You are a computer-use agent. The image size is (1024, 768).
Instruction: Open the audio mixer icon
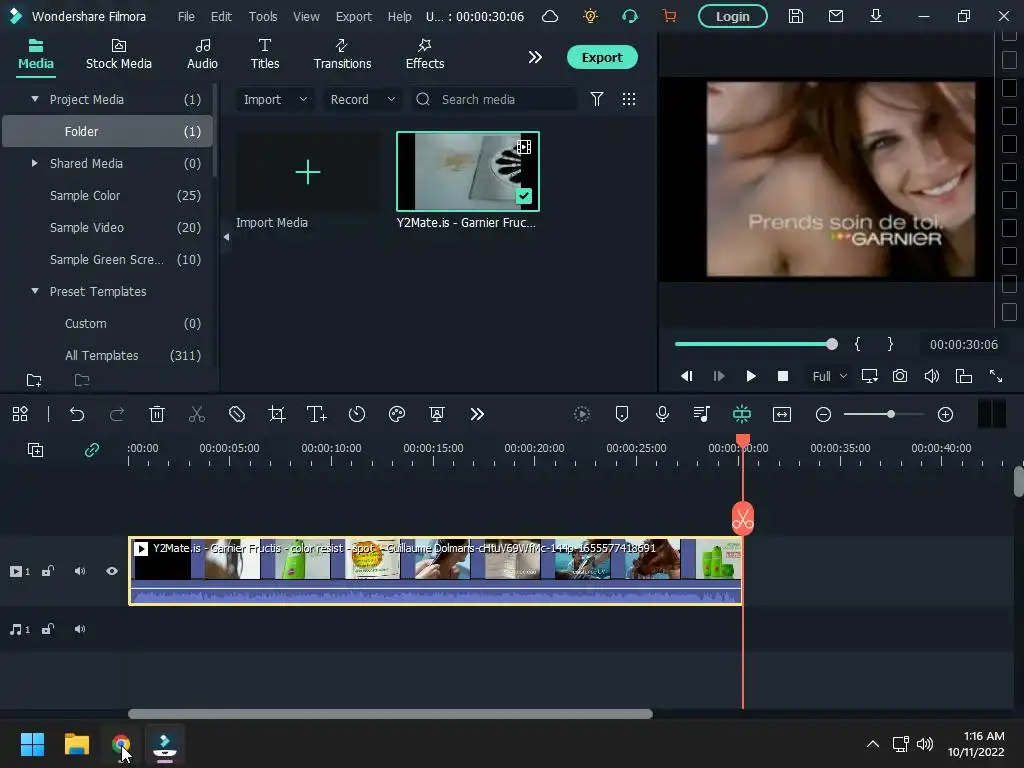point(702,414)
